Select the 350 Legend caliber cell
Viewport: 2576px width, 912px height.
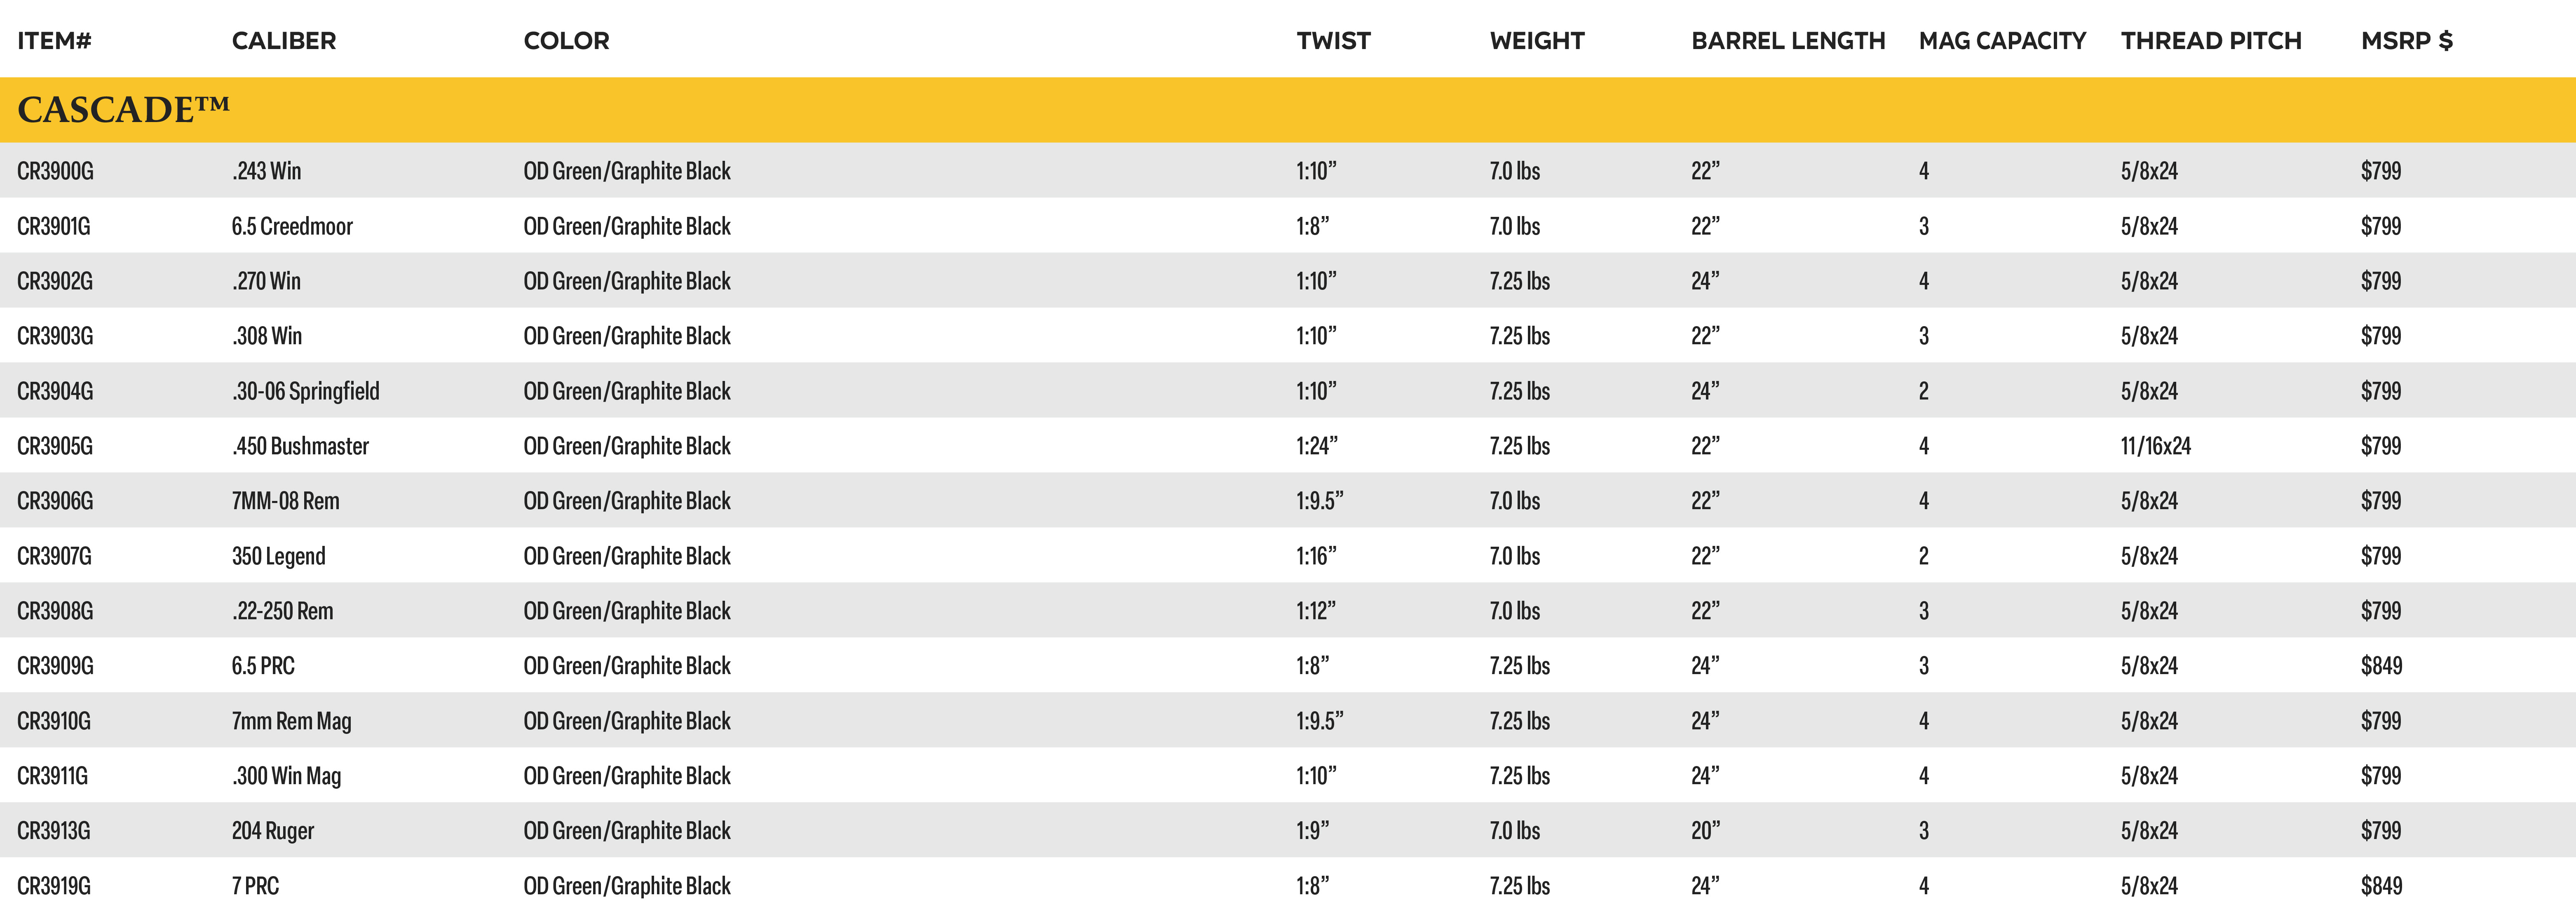(x=279, y=556)
